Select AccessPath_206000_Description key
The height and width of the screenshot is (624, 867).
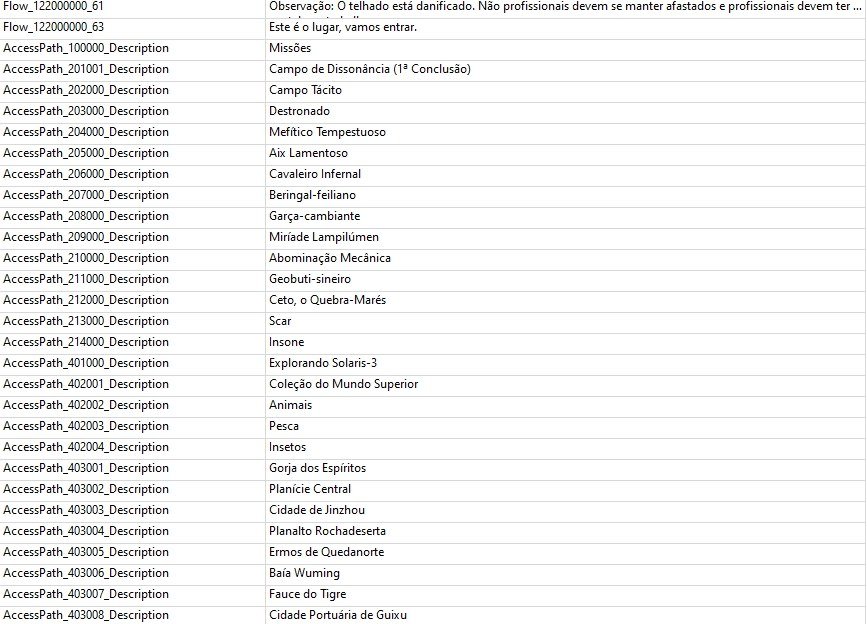tap(132, 175)
